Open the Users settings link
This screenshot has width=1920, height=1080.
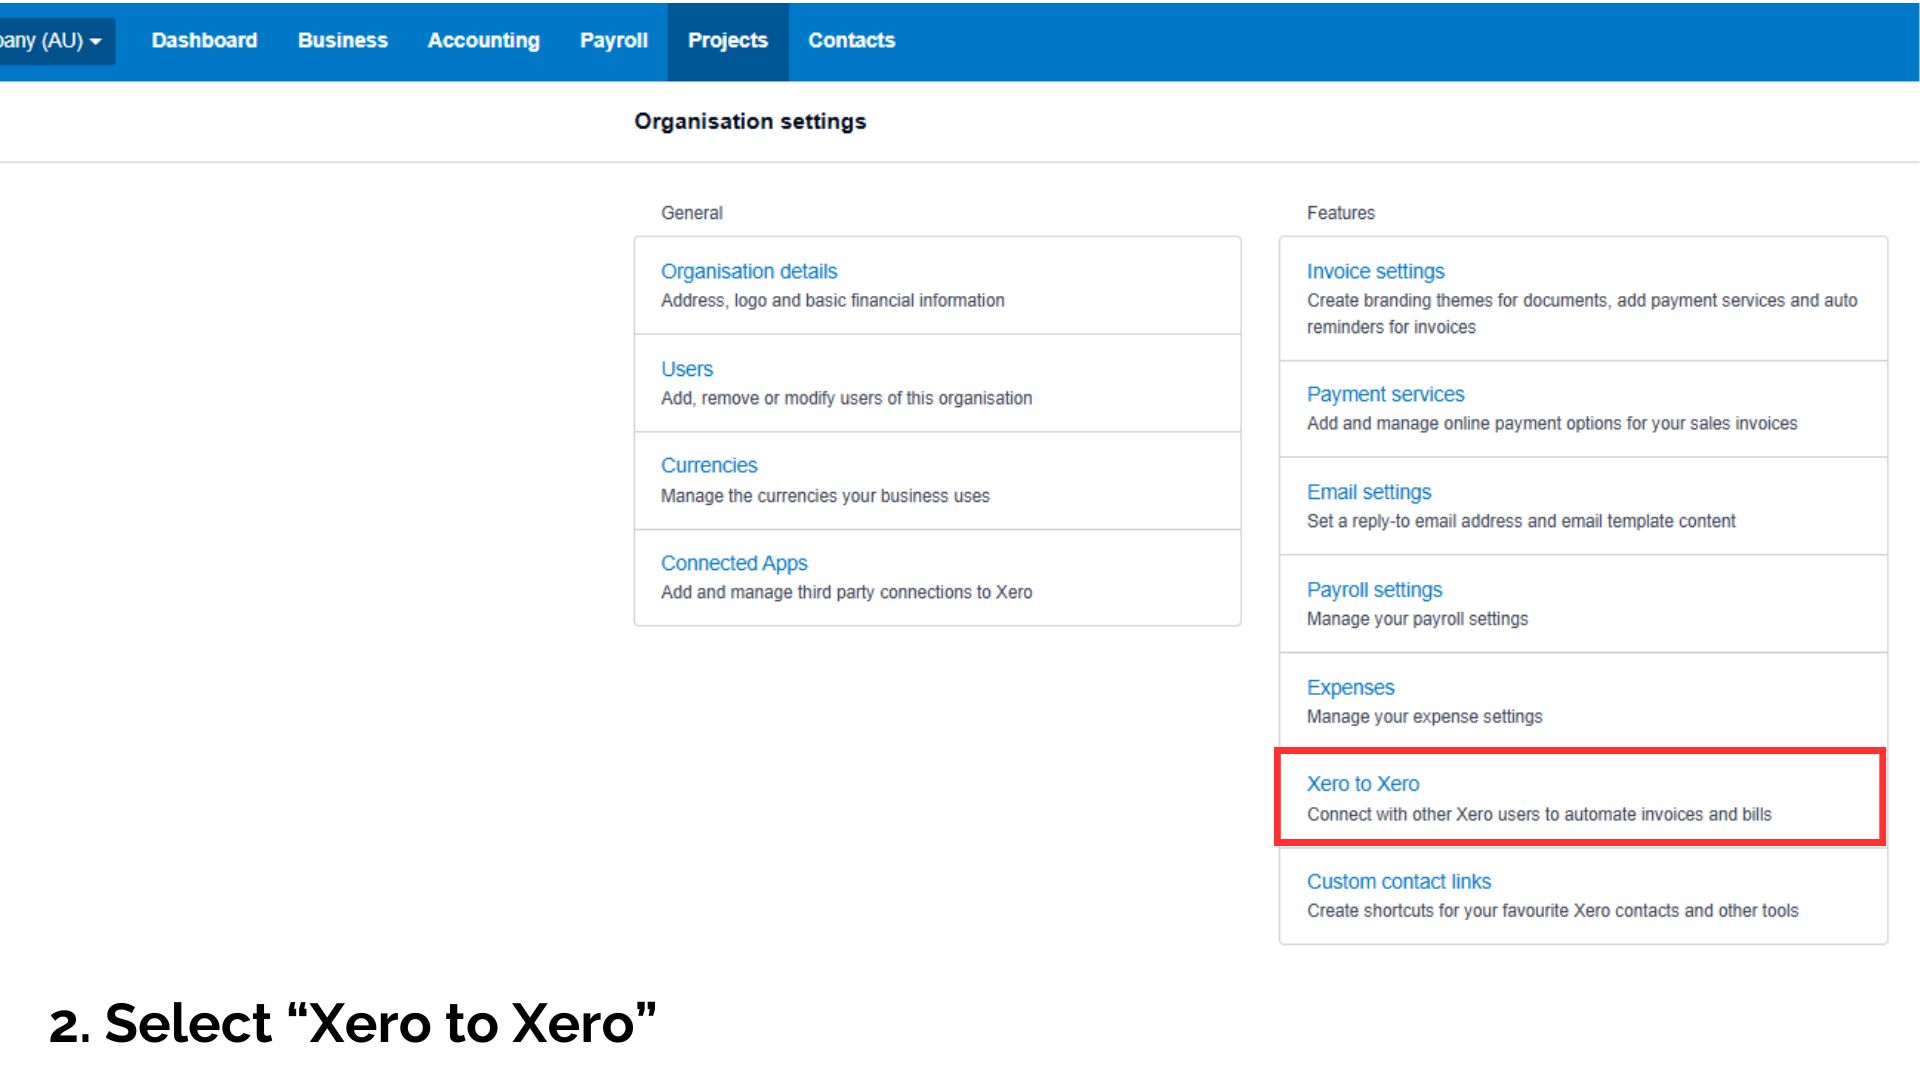point(686,369)
